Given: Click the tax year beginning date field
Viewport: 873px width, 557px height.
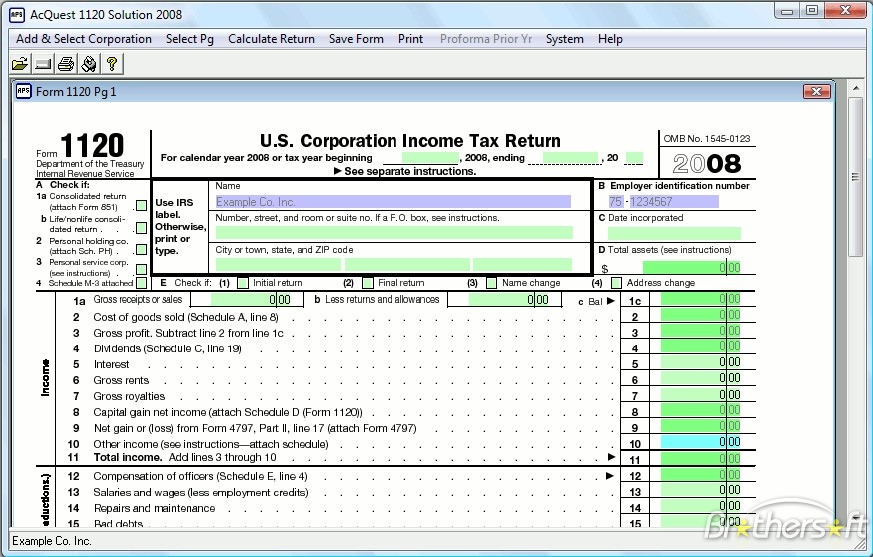Looking at the screenshot, I should (430, 158).
